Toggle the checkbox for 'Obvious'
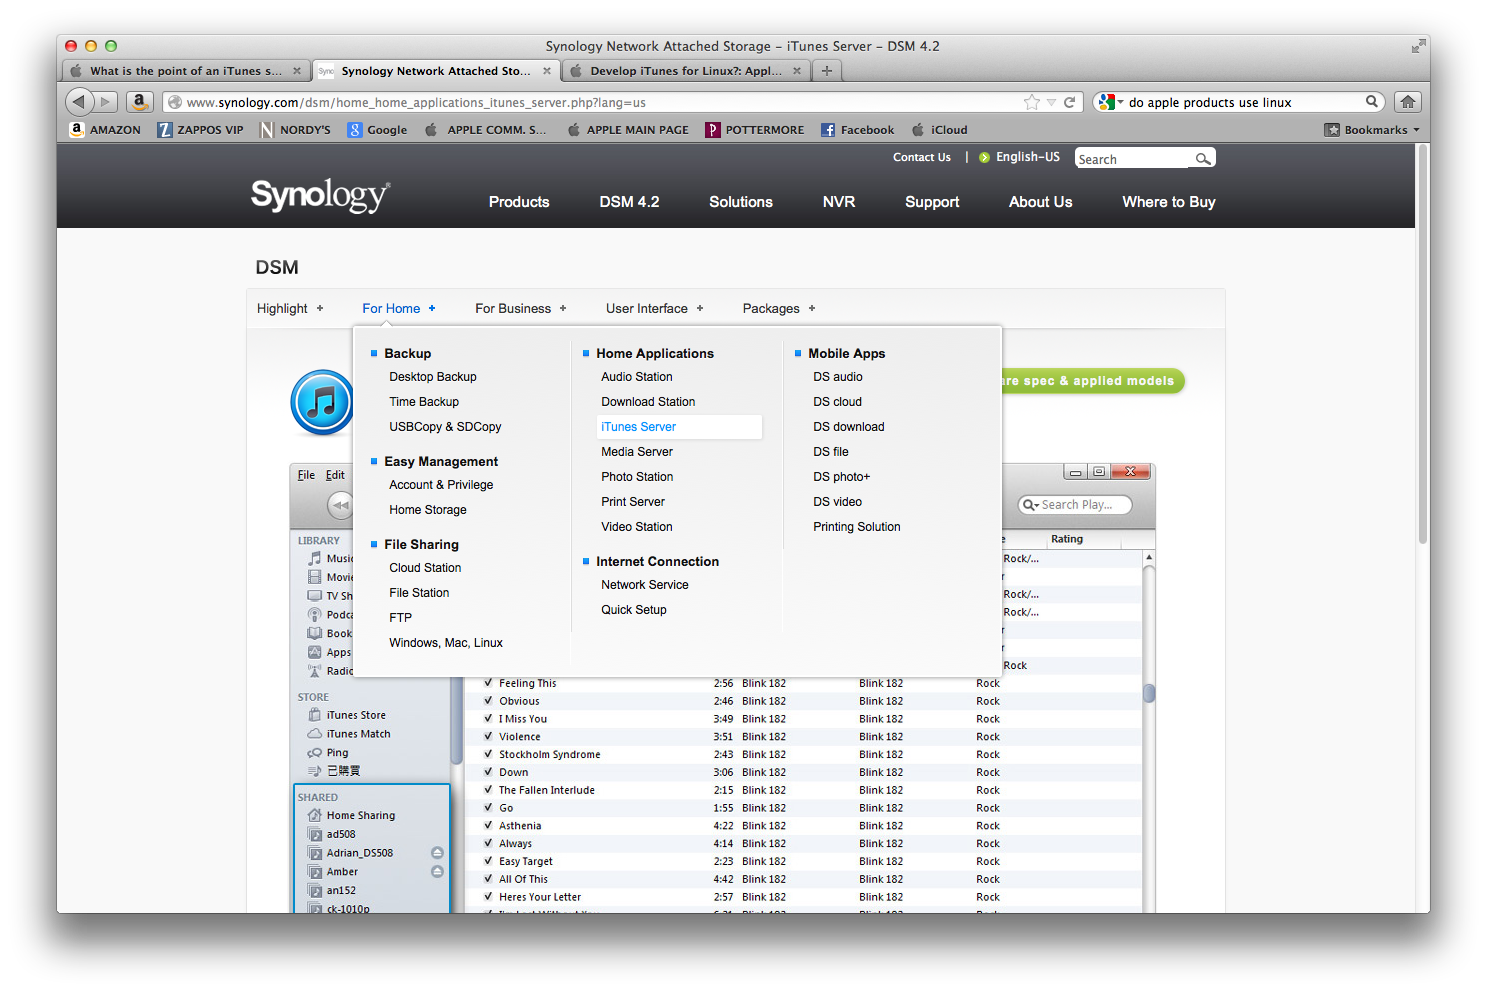The height and width of the screenshot is (992, 1487). coord(488,701)
